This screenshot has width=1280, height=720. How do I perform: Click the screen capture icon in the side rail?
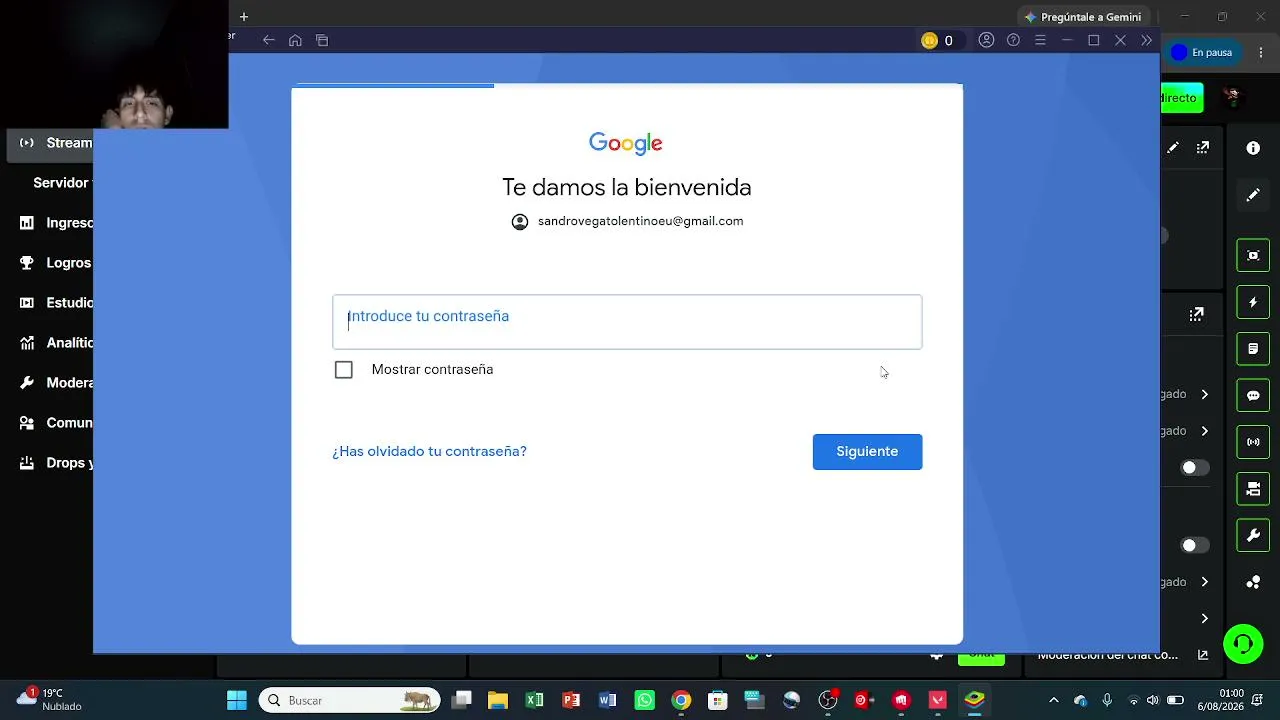pyautogui.click(x=1253, y=255)
